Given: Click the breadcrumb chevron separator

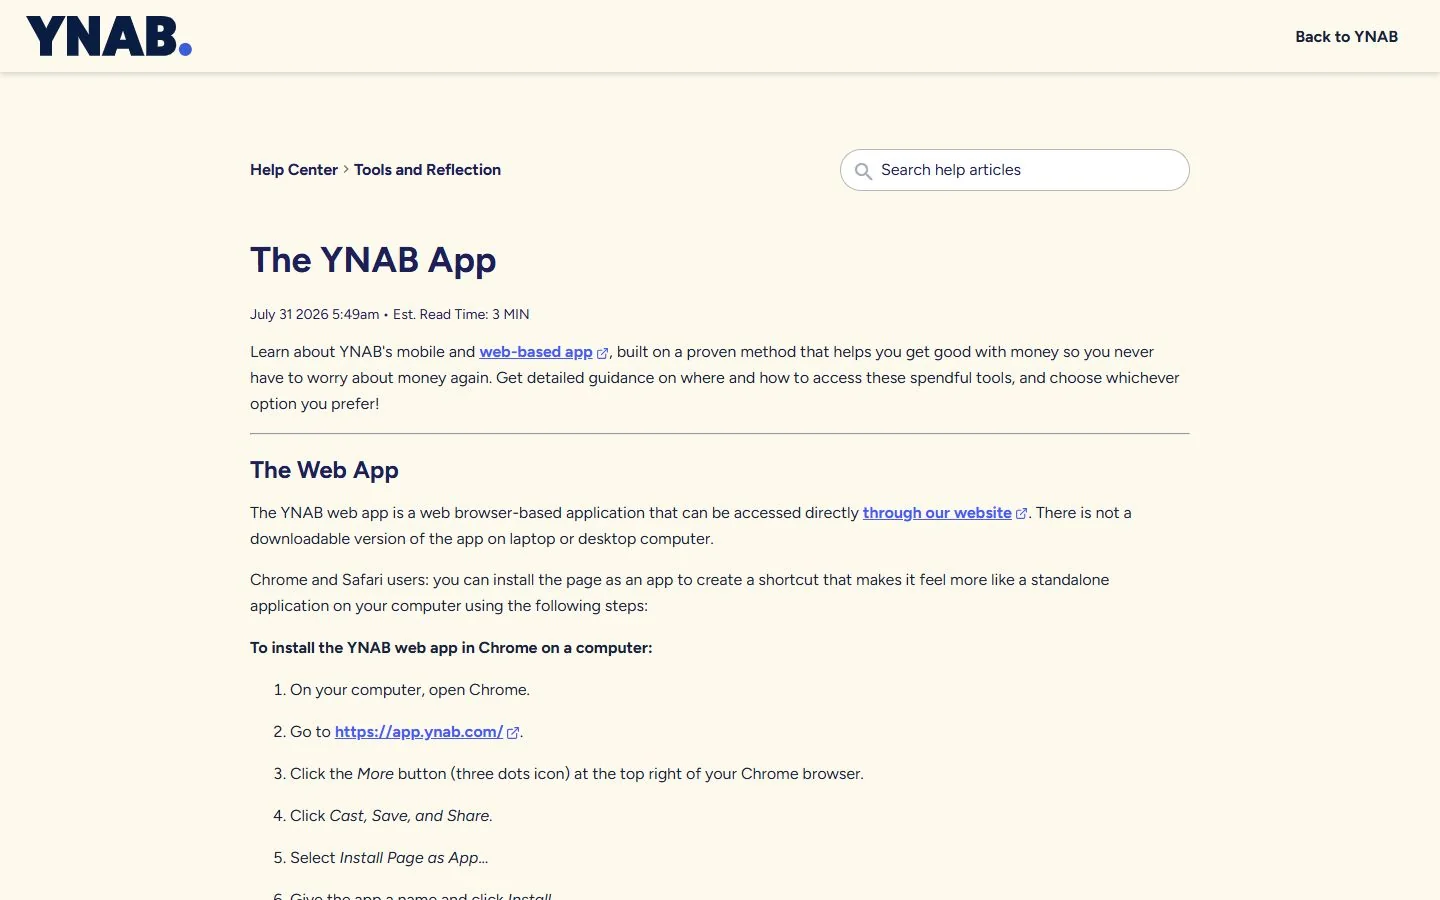Looking at the screenshot, I should pyautogui.click(x=346, y=170).
